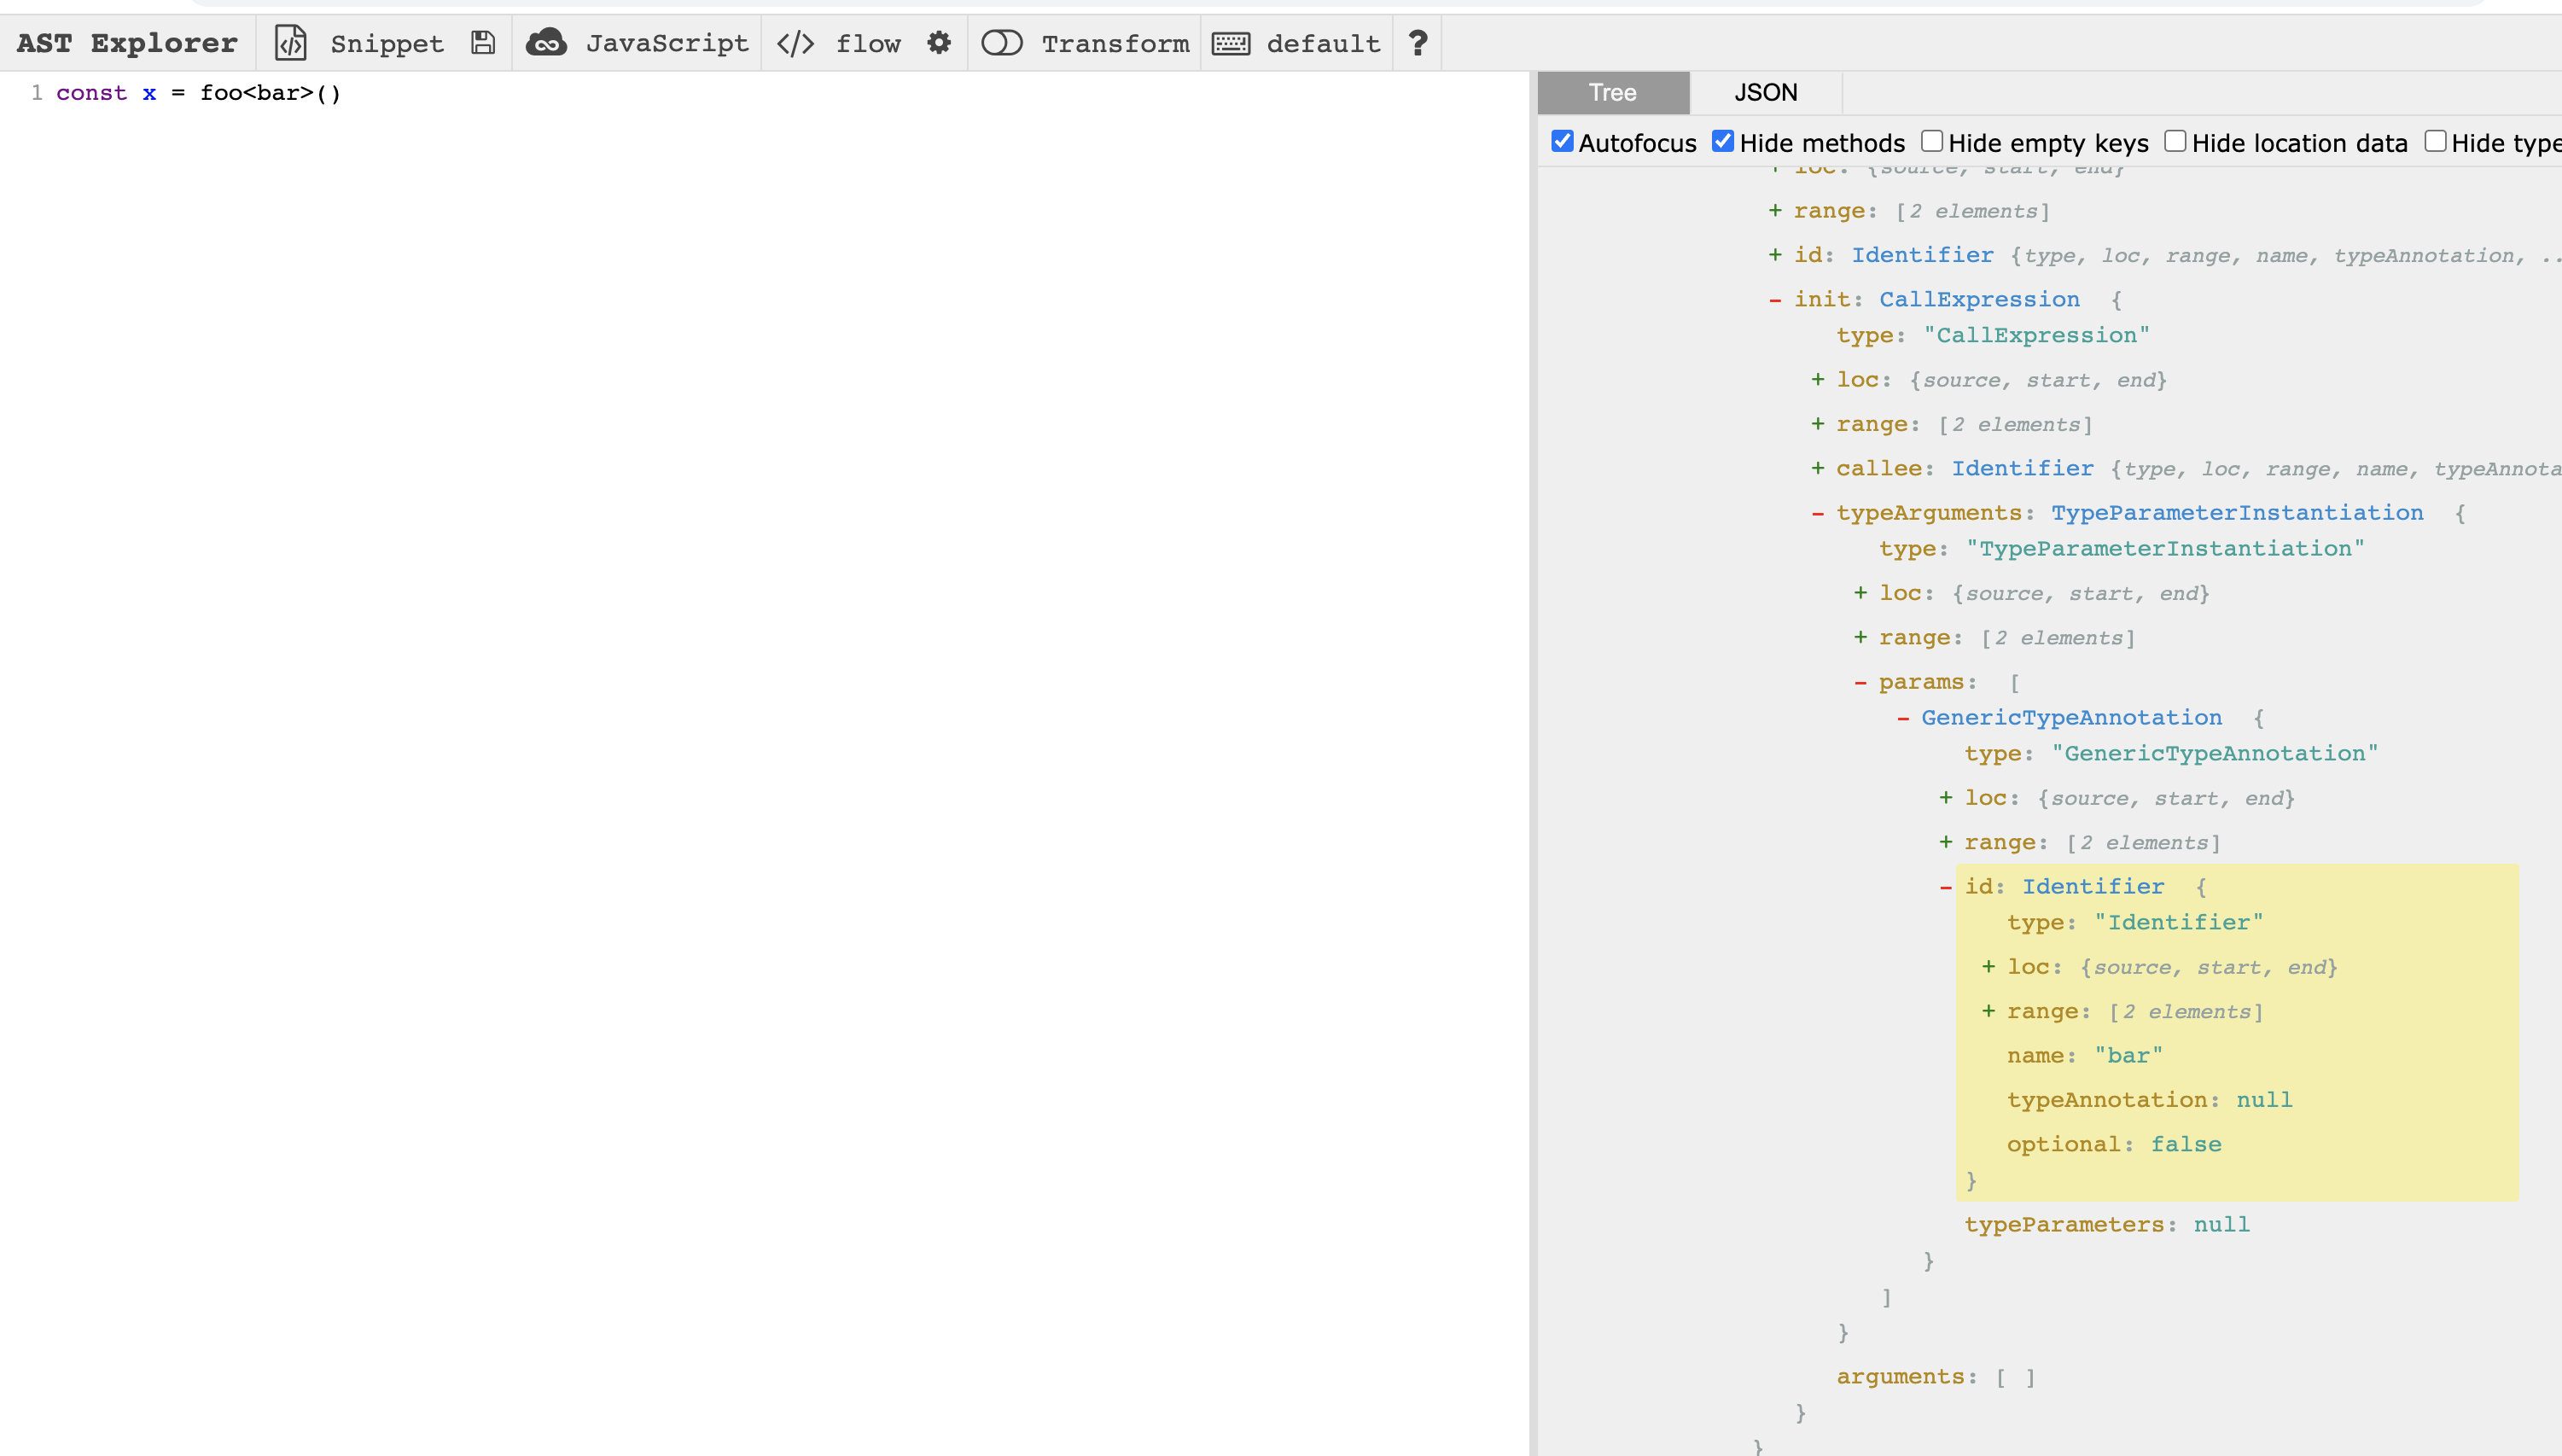Viewport: 2562px width, 1456px height.
Task: Collapse the typeArguments node
Action: pos(1817,513)
